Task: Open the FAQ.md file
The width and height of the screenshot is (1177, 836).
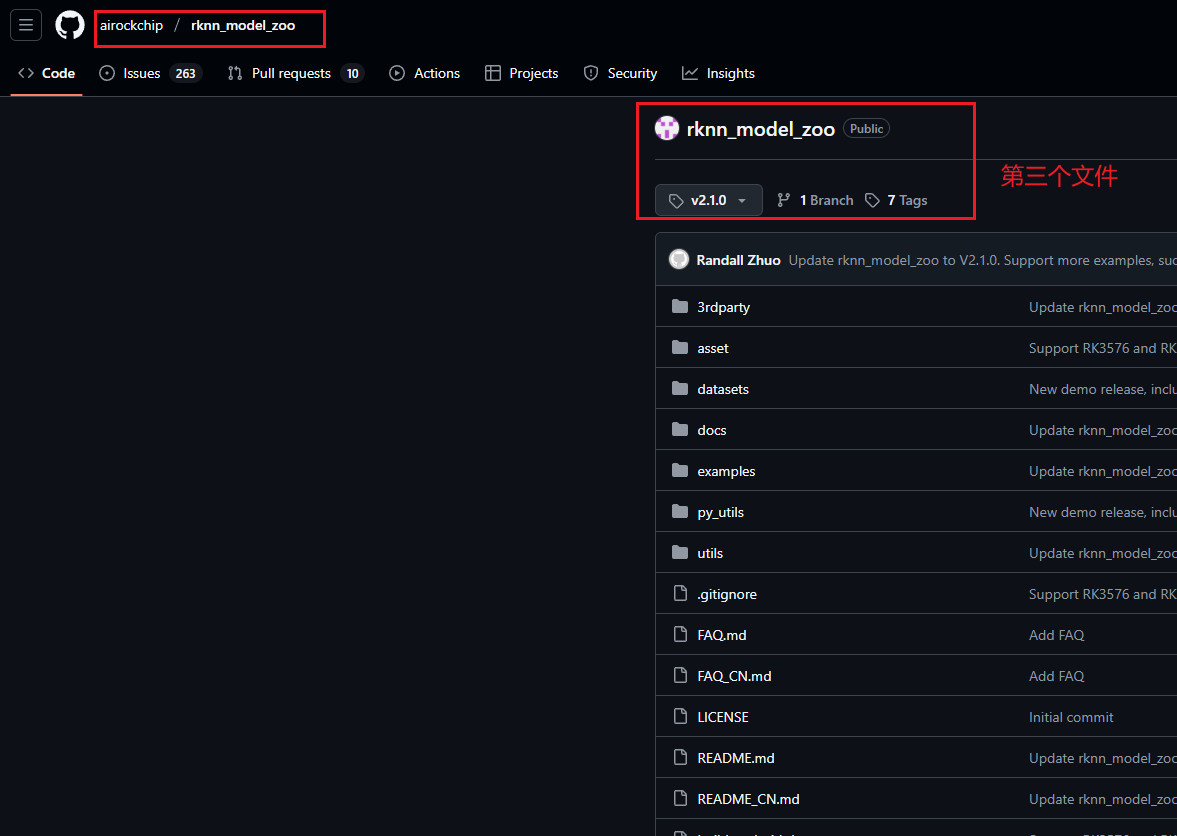Action: tap(722, 635)
